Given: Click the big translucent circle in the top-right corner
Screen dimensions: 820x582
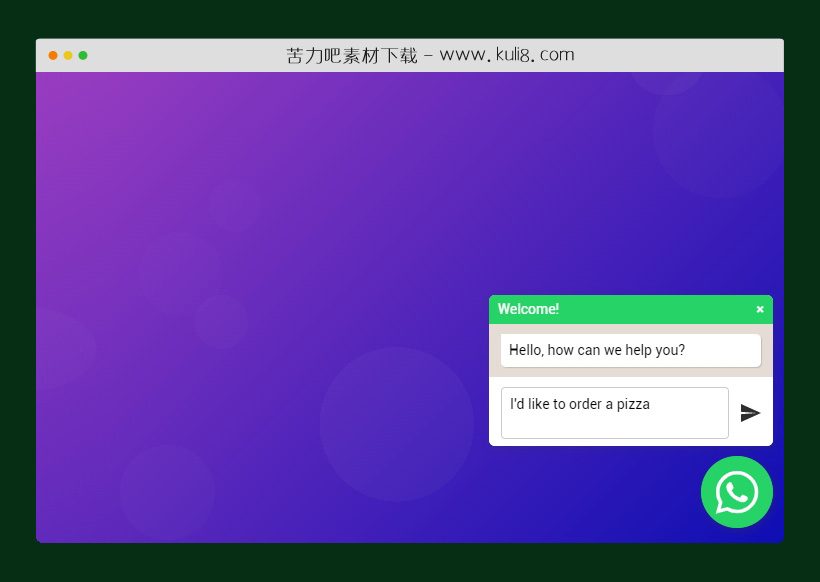Looking at the screenshot, I should point(718,130).
